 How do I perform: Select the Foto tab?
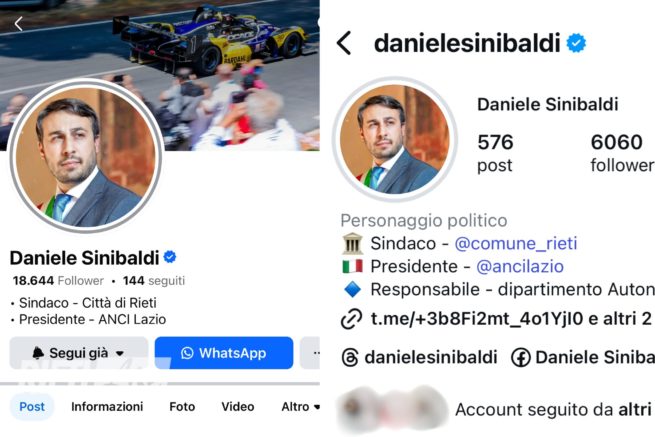[182, 407]
